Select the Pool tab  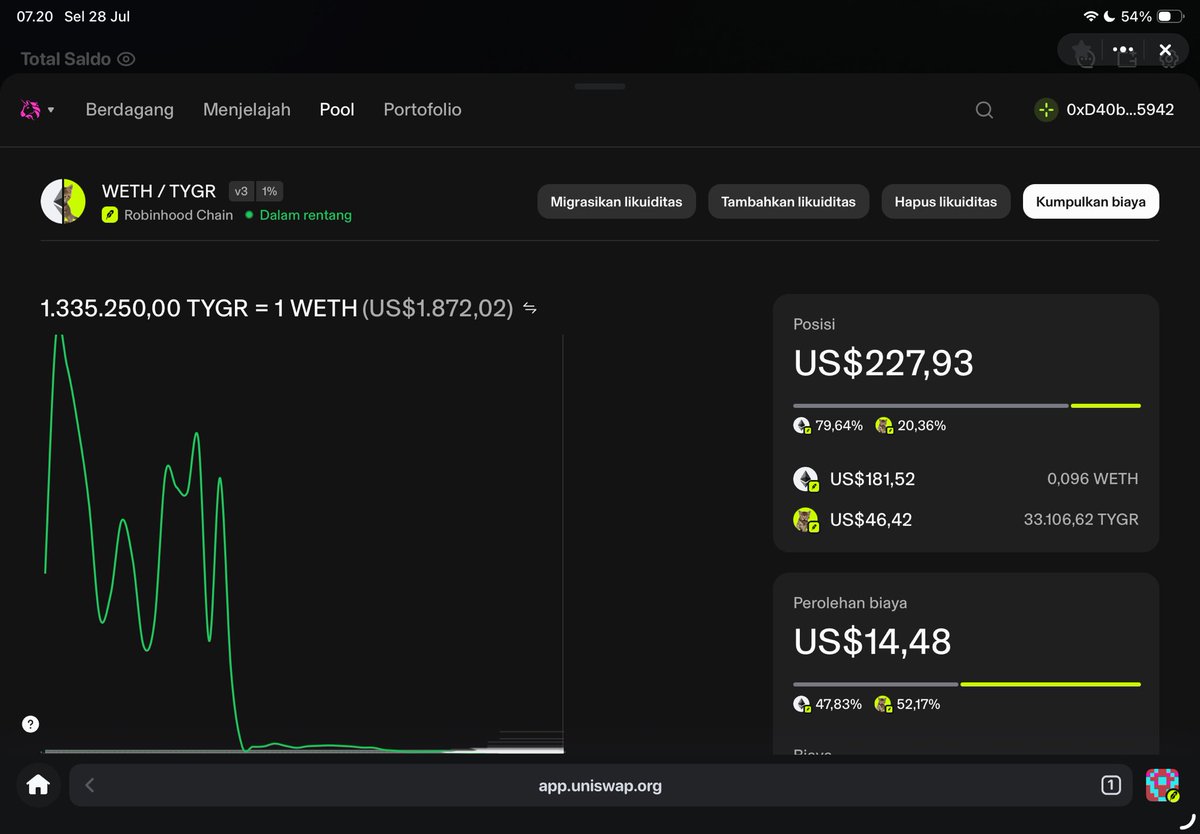(337, 110)
